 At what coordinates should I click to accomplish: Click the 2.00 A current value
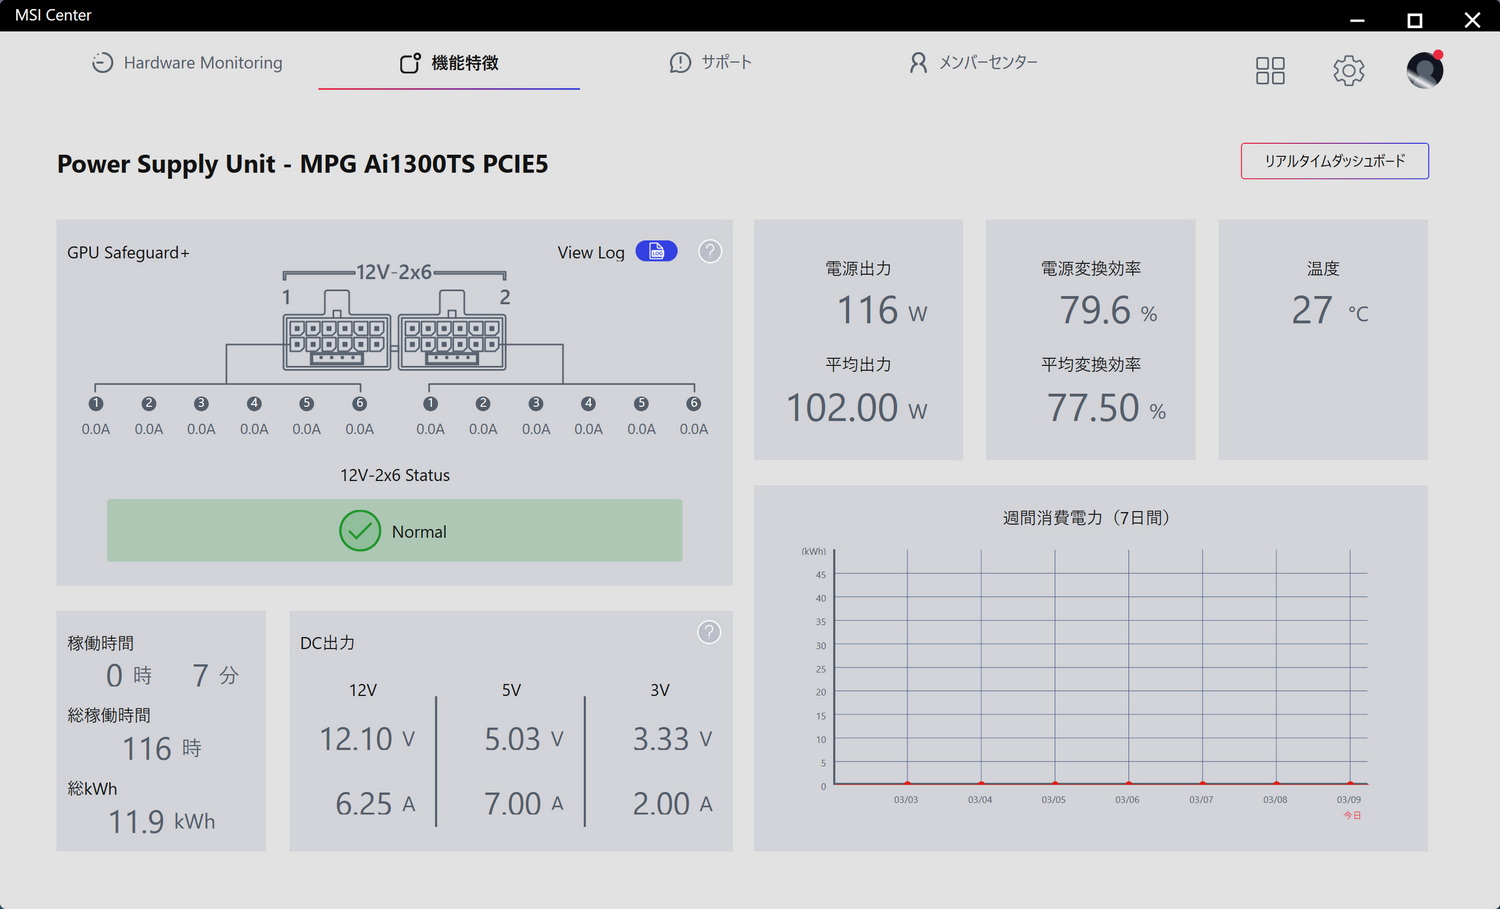coord(673,804)
